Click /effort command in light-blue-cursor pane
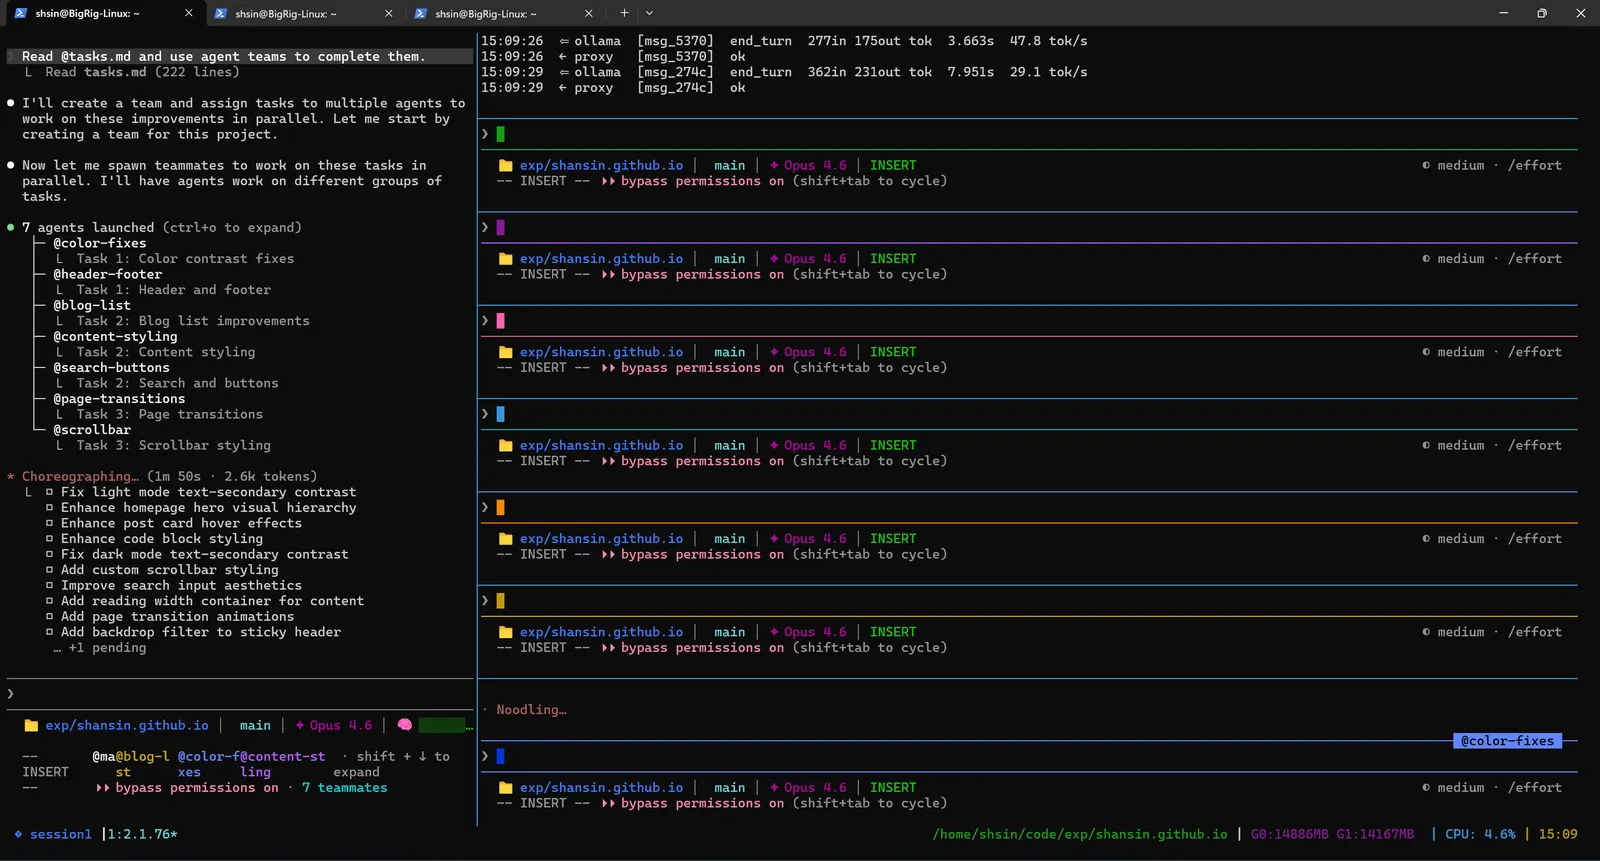The image size is (1600, 861). tap(1535, 446)
